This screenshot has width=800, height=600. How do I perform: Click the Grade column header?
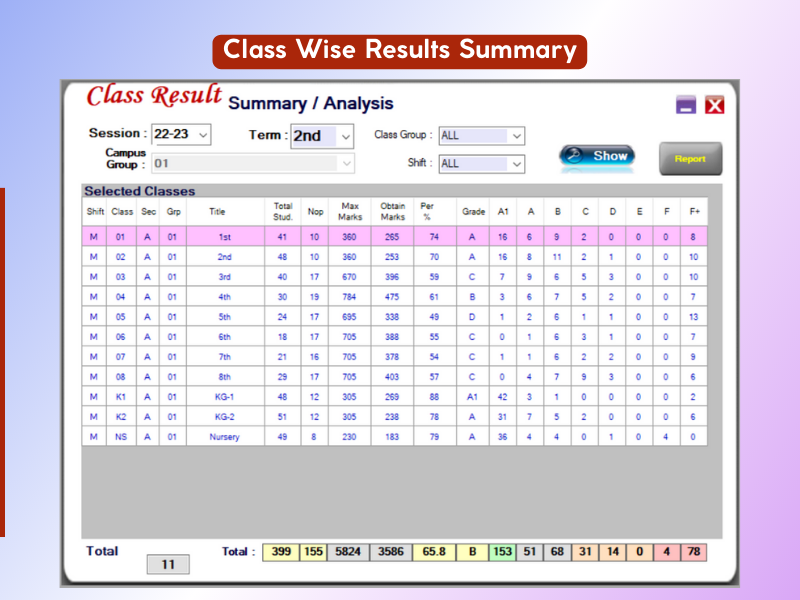pyautogui.click(x=473, y=212)
